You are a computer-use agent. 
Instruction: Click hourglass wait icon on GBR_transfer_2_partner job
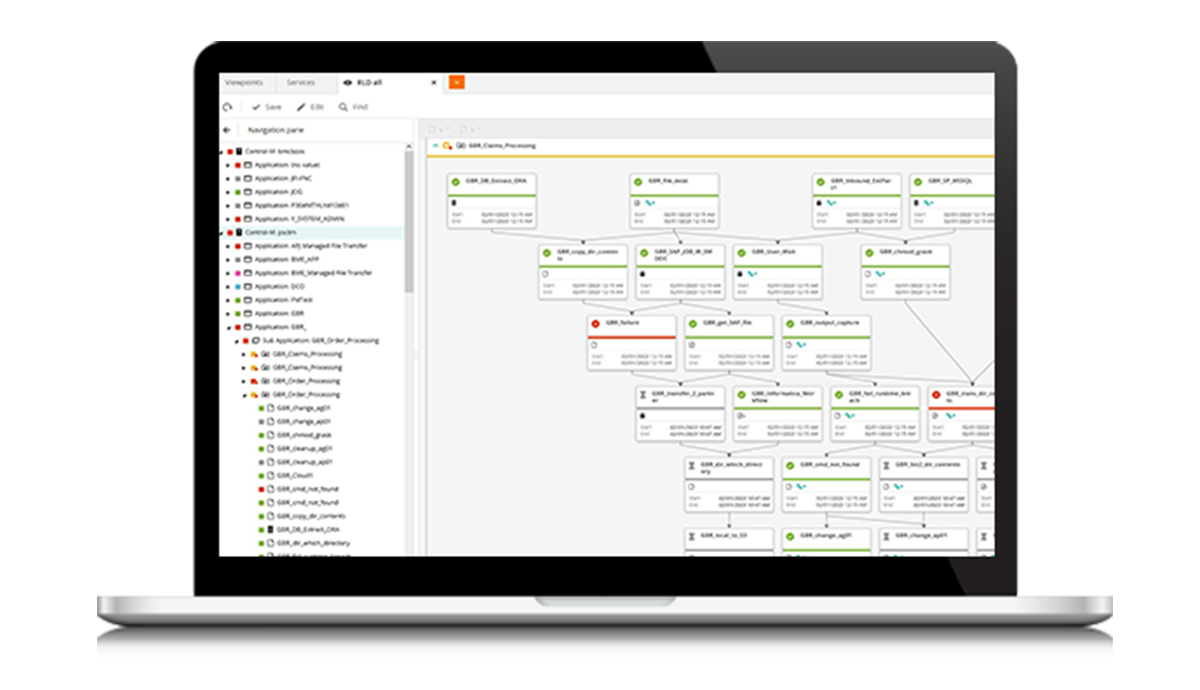(x=645, y=394)
